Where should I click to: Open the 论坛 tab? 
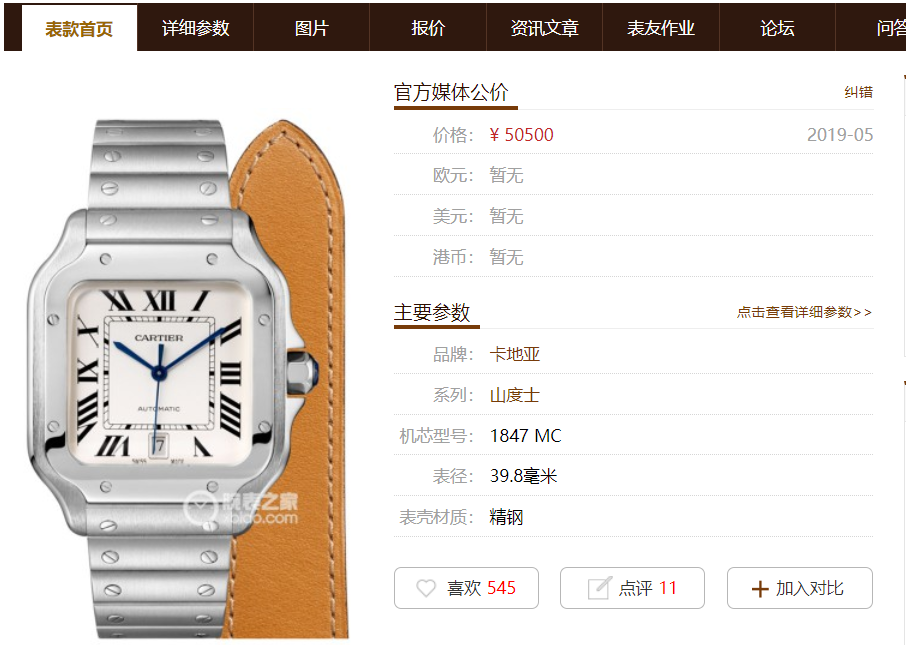777,28
